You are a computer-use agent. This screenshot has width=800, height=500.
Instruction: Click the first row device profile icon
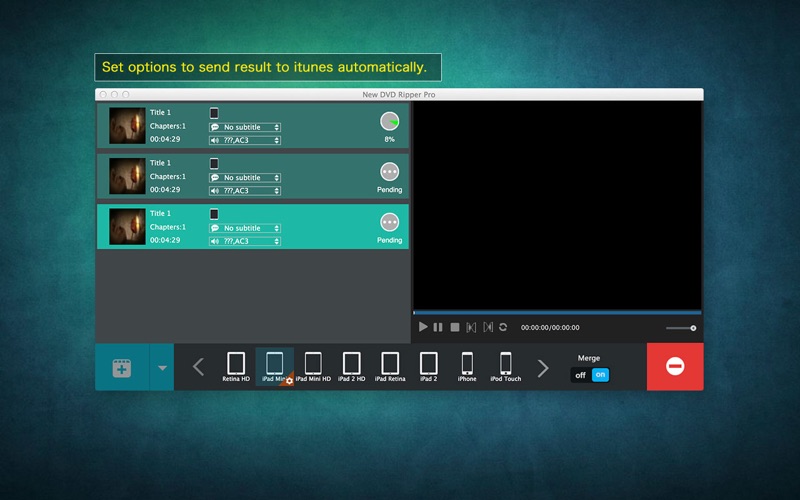point(214,113)
